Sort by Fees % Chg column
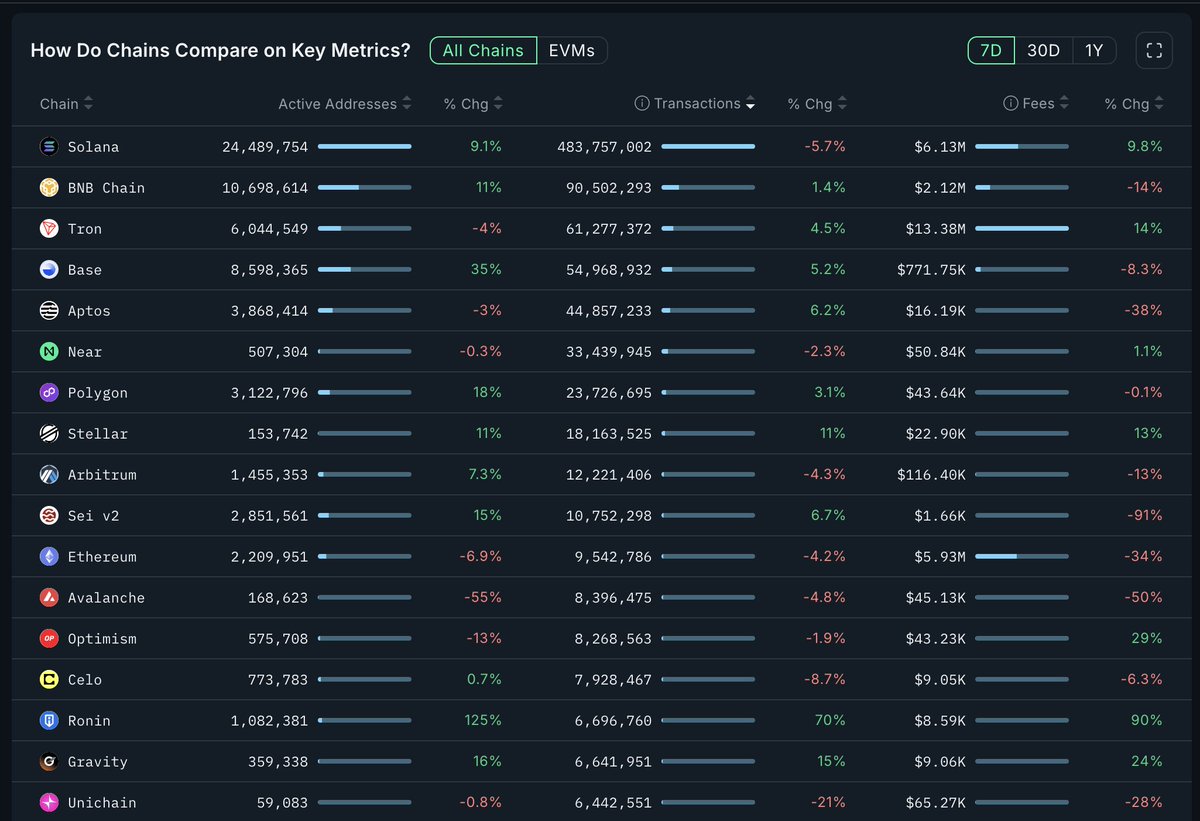Screen dimensions: 1200x821 [1134, 104]
